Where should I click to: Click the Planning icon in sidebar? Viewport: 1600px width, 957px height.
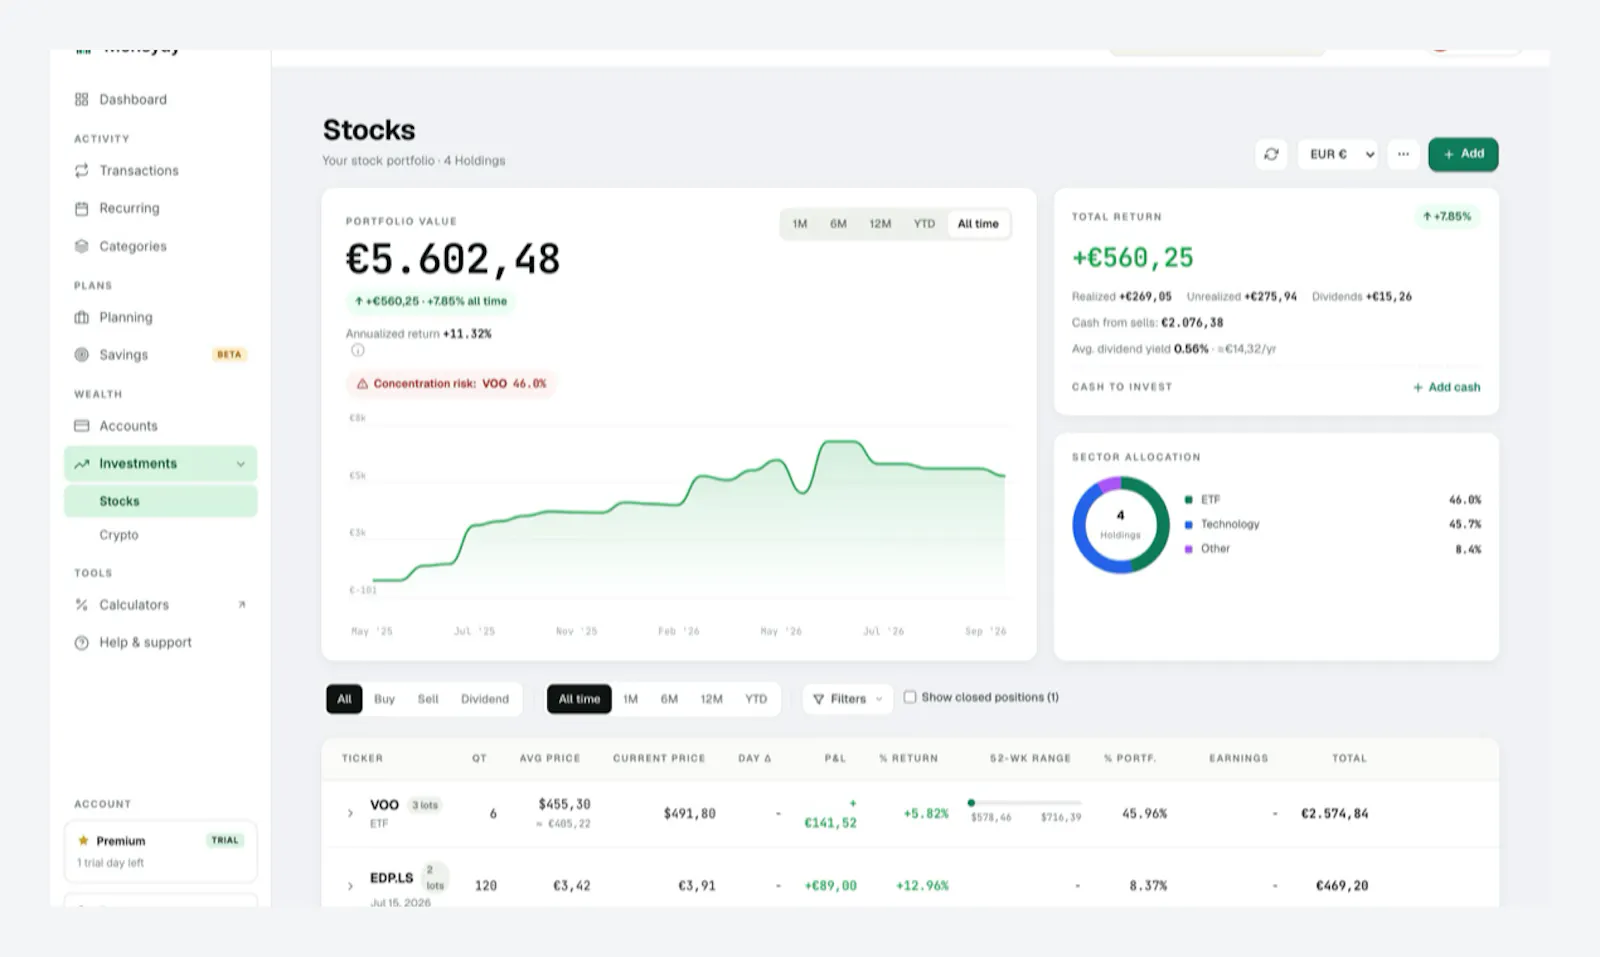tap(81, 317)
